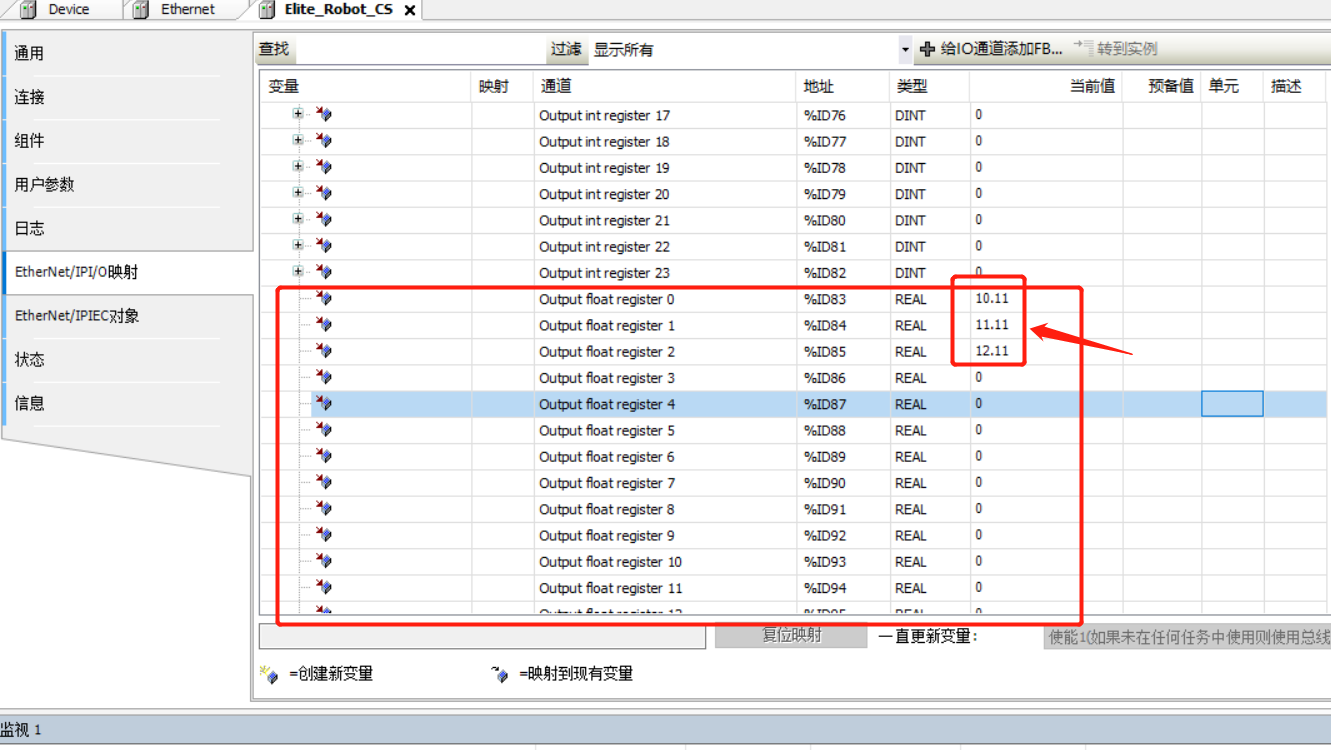Click in the 查找 search field
This screenshot has width=1331, height=750.
click(420, 49)
